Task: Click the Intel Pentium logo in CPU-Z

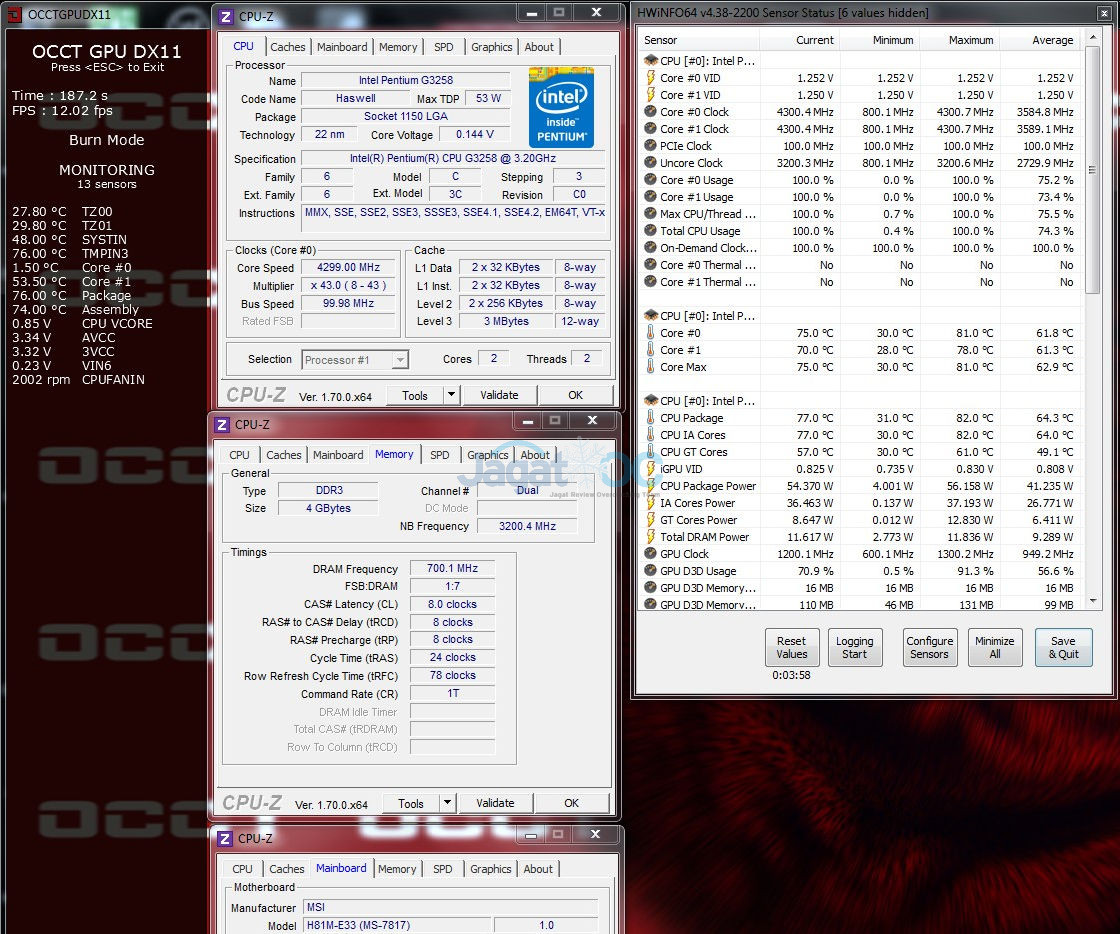Action: (x=561, y=107)
